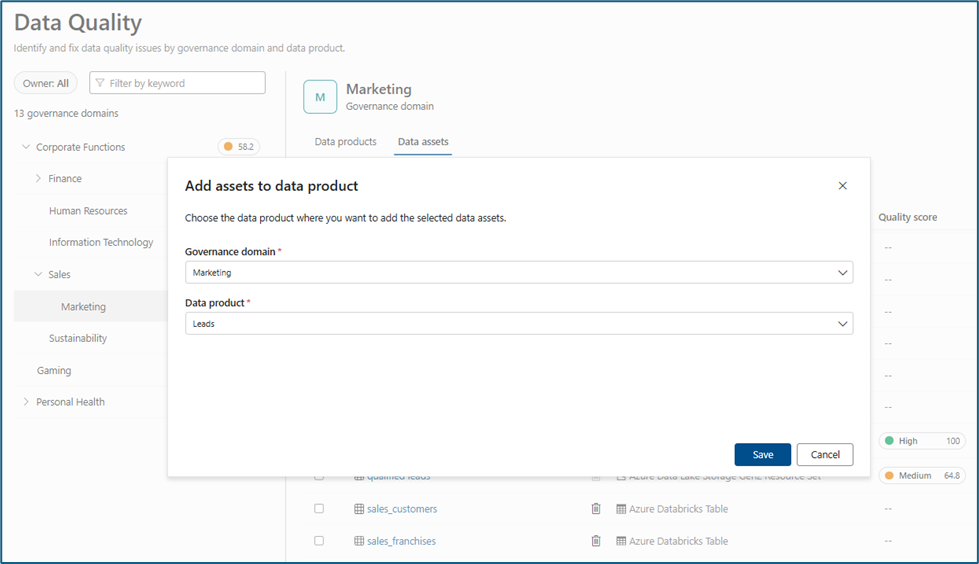The image size is (979, 564).
Task: Click the Filter by keyword field
Action: pyautogui.click(x=183, y=83)
